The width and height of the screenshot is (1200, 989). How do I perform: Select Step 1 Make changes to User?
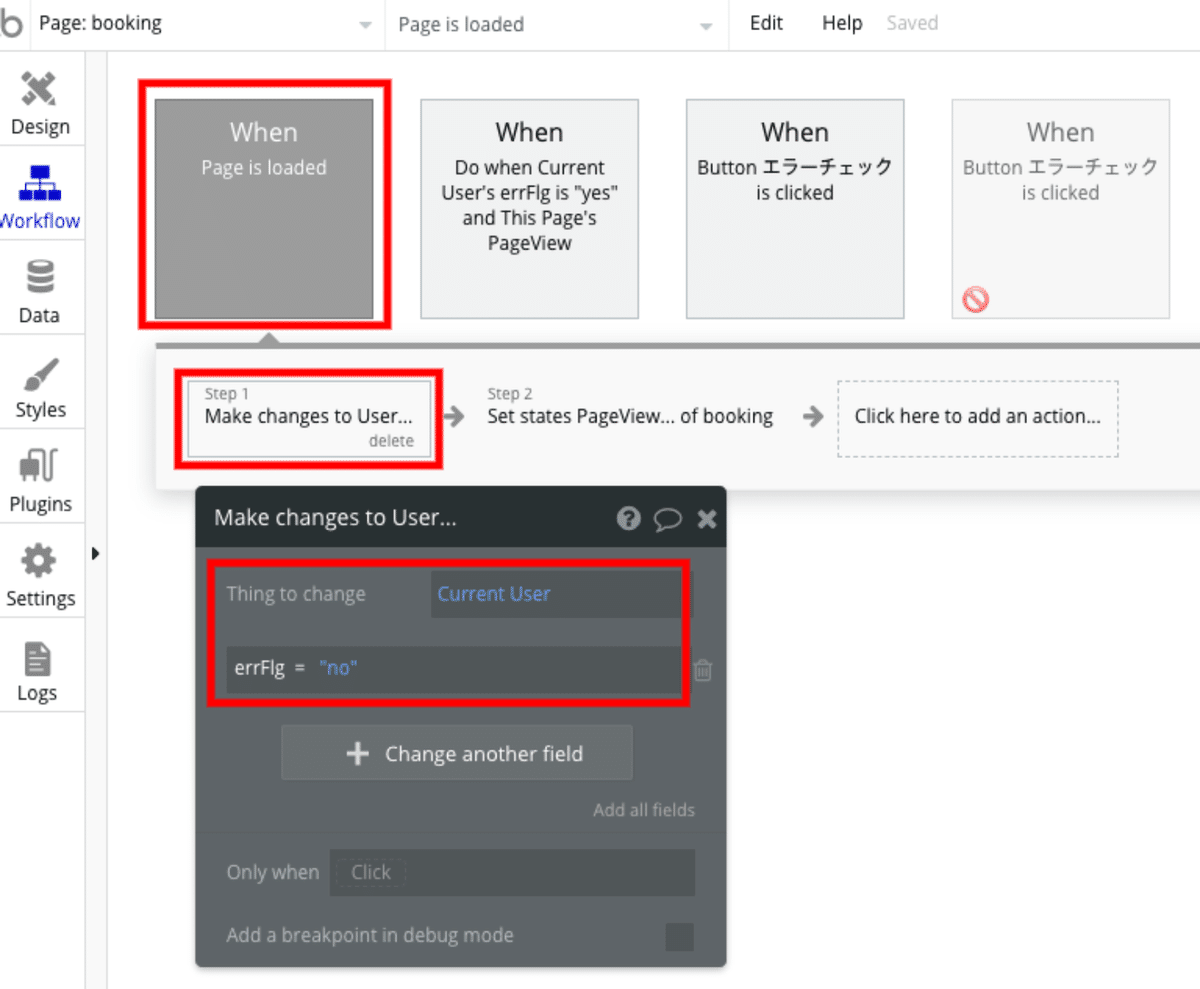point(308,418)
